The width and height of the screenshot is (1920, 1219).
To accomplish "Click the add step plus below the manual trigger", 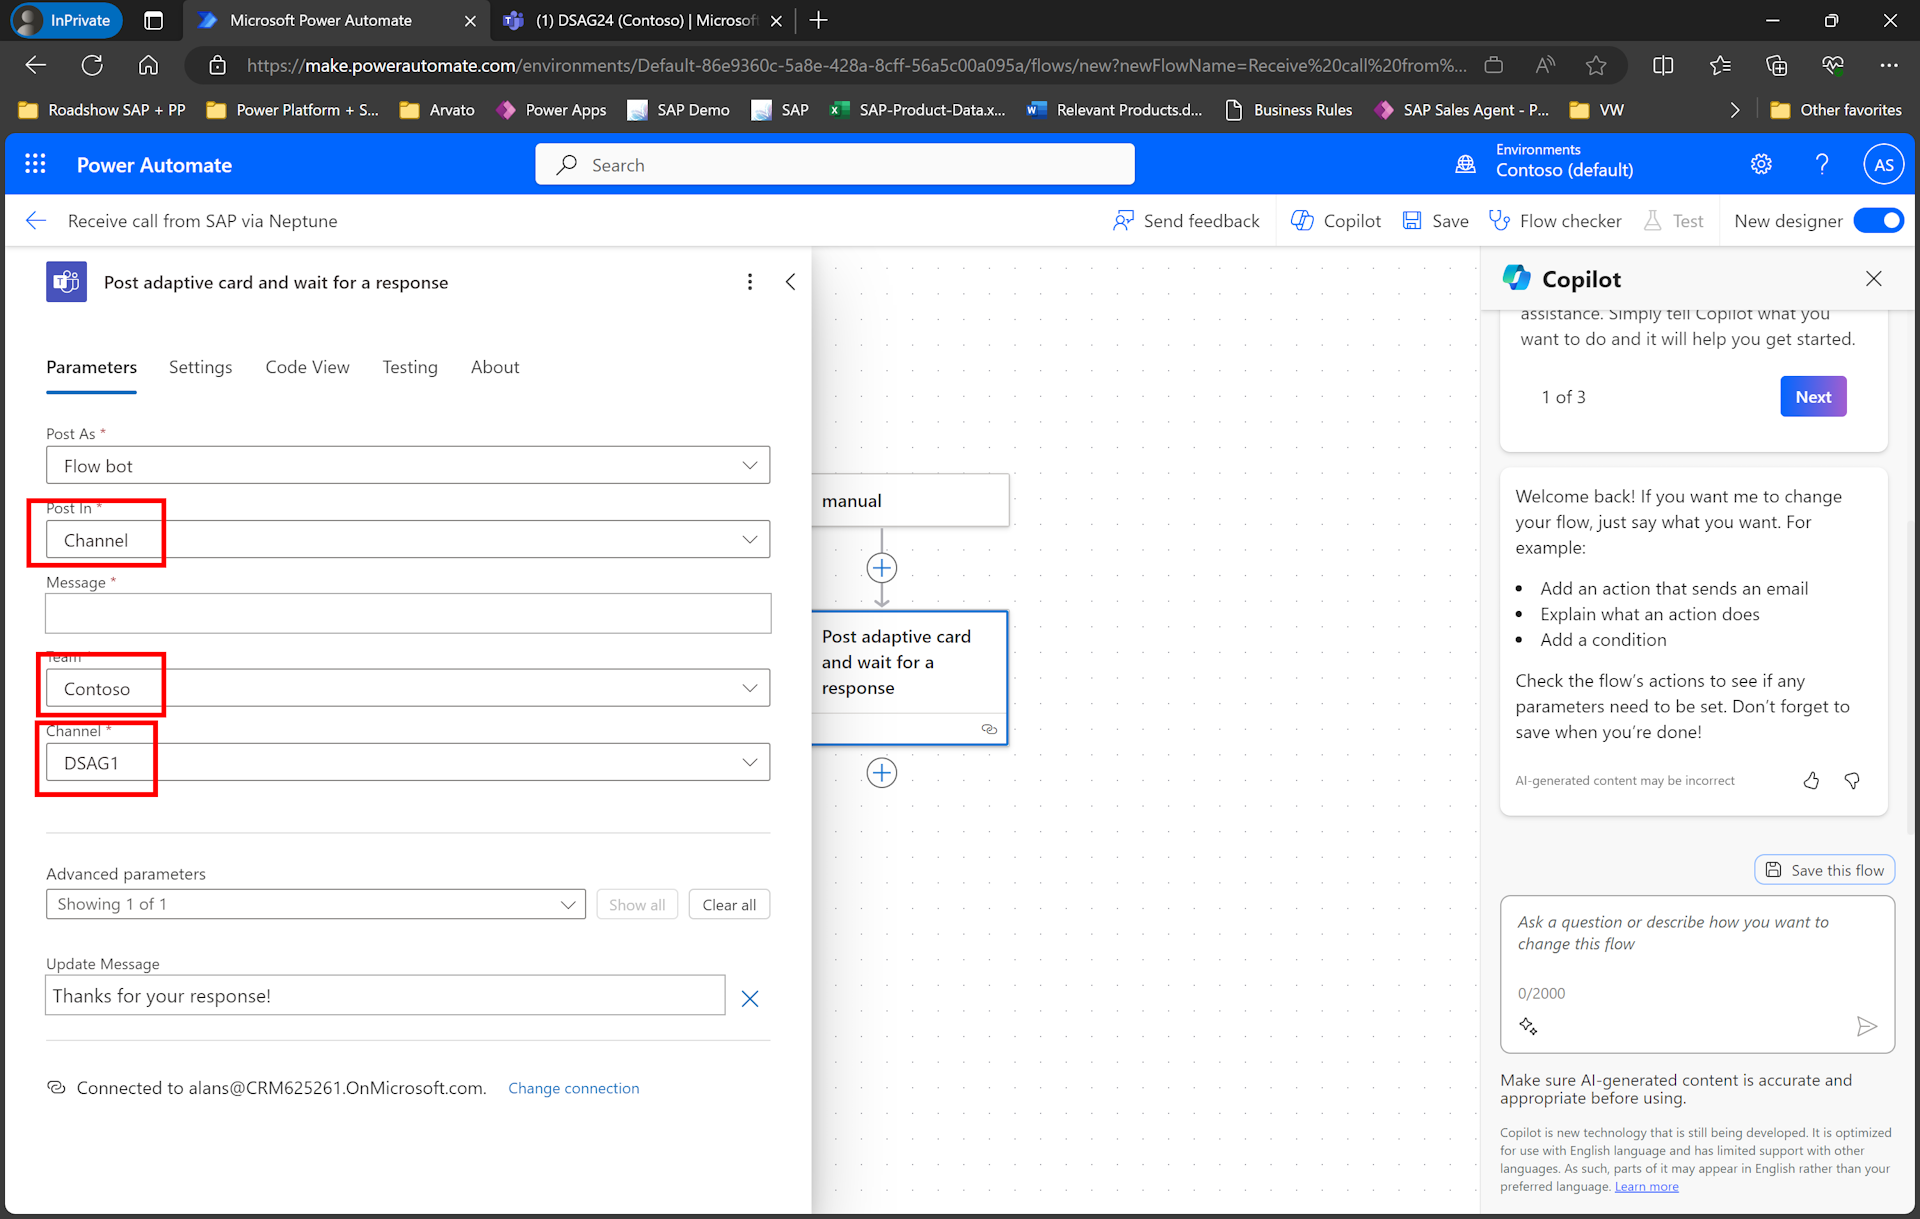I will (x=881, y=568).
